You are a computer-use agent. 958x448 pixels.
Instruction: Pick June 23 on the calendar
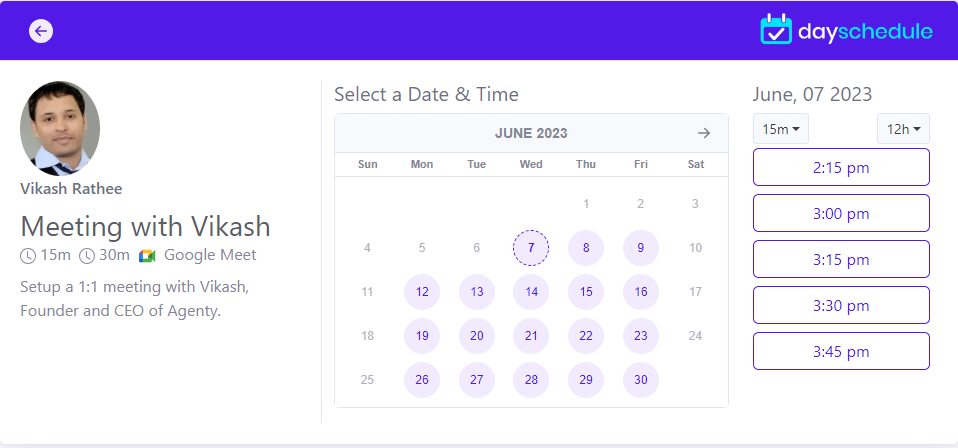[641, 336]
